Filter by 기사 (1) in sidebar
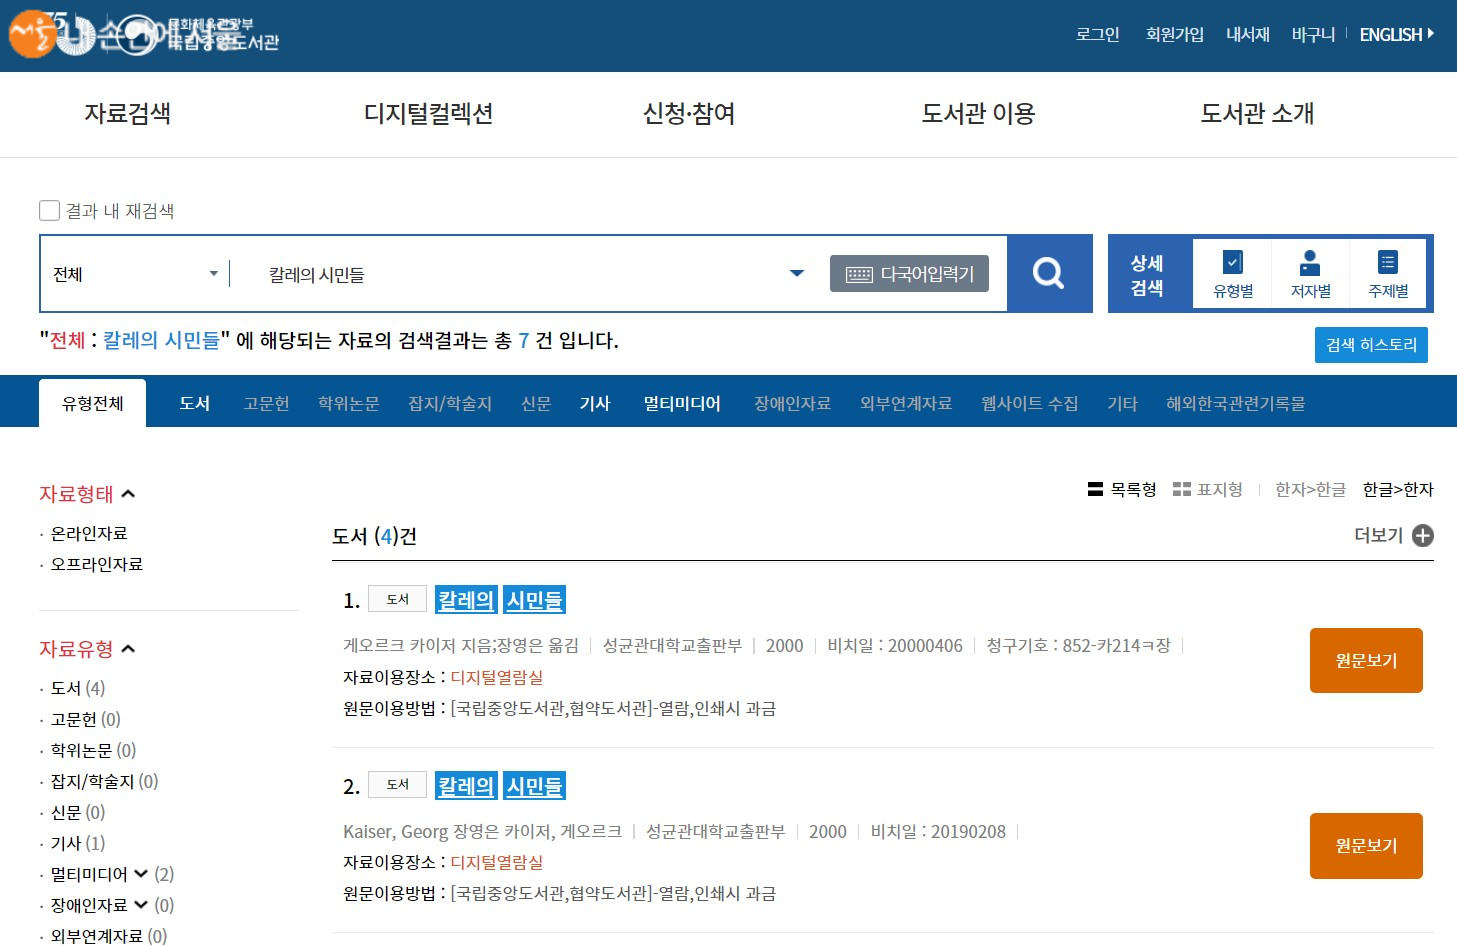 tap(78, 843)
